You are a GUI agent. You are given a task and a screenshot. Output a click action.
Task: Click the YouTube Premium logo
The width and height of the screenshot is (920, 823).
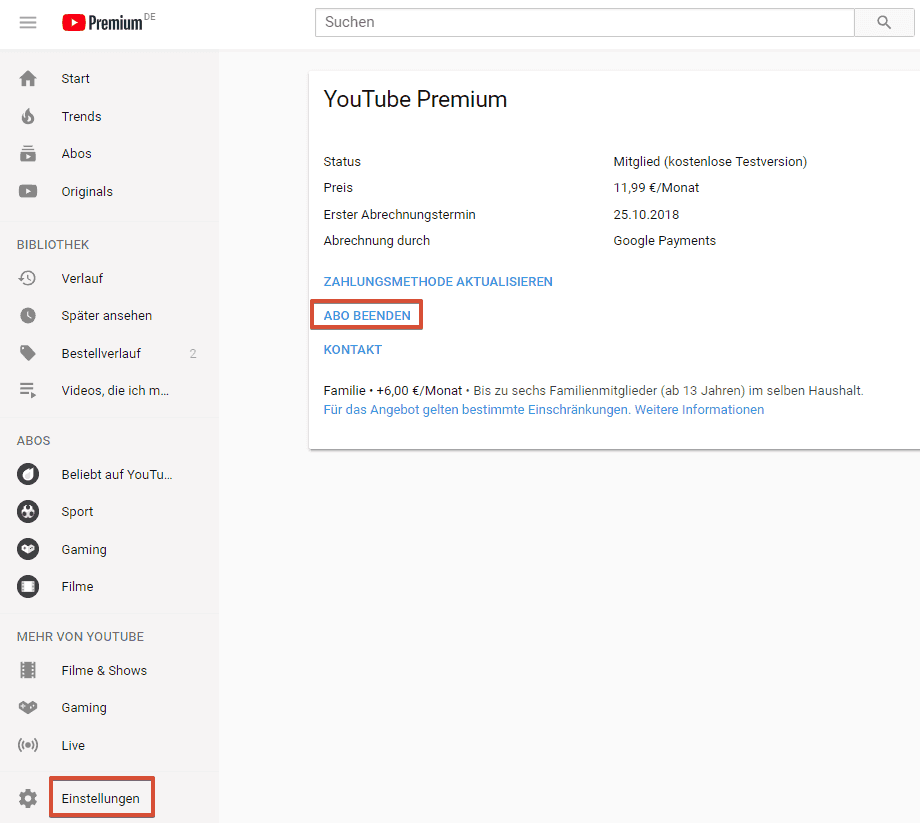pyautogui.click(x=109, y=22)
